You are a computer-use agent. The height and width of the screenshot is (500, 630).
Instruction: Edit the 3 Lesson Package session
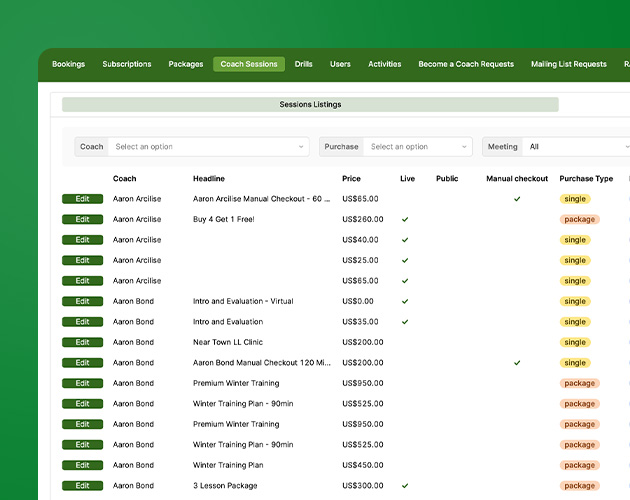tap(82, 486)
